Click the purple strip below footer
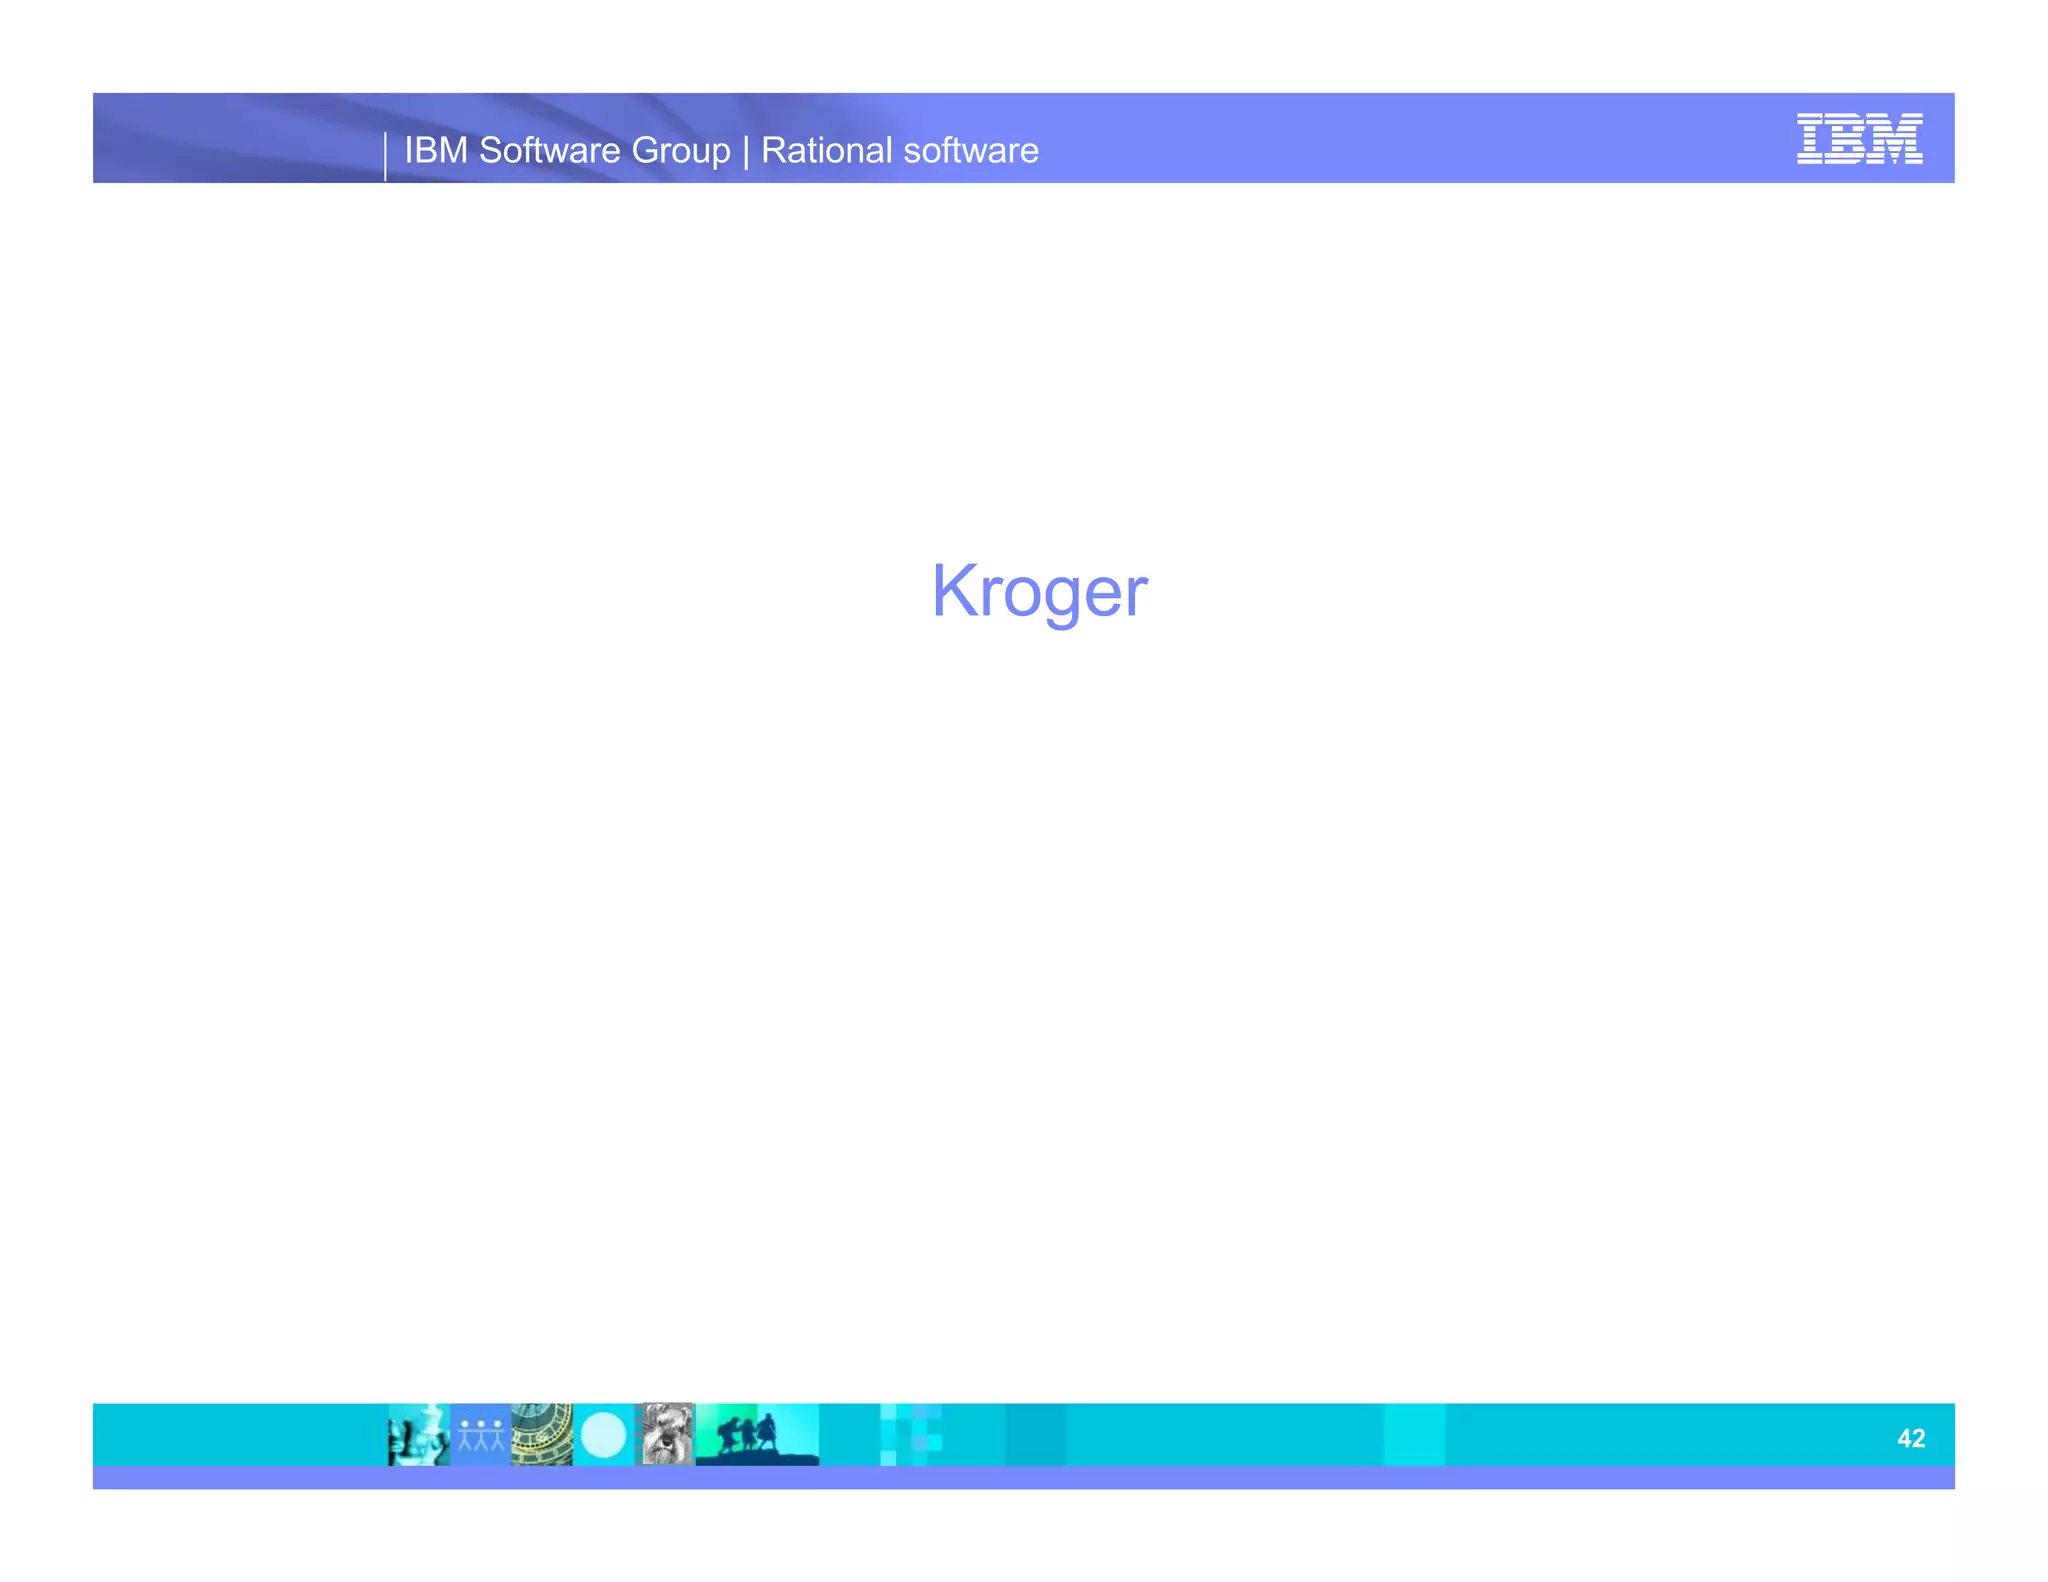This screenshot has width=2048, height=1582. click(x=1023, y=1478)
